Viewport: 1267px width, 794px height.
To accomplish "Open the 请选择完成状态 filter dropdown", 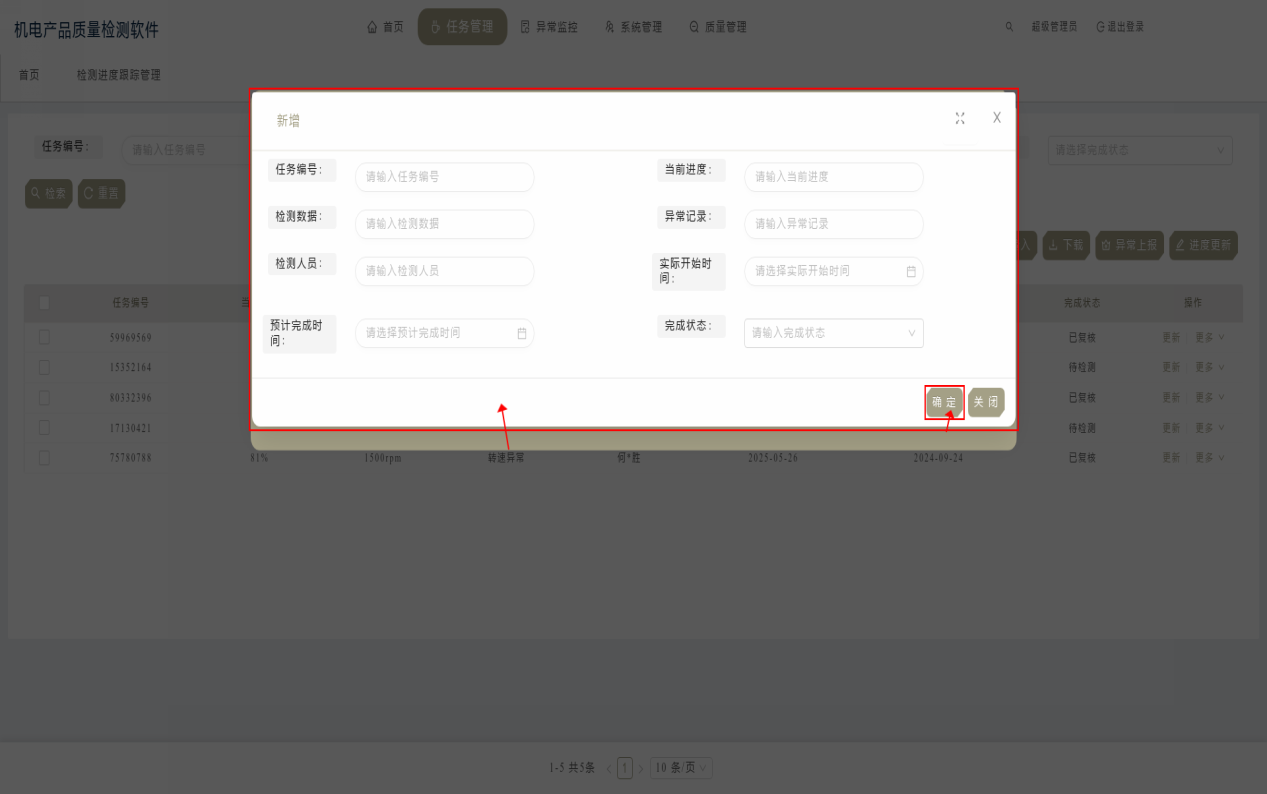I will click(1139, 150).
